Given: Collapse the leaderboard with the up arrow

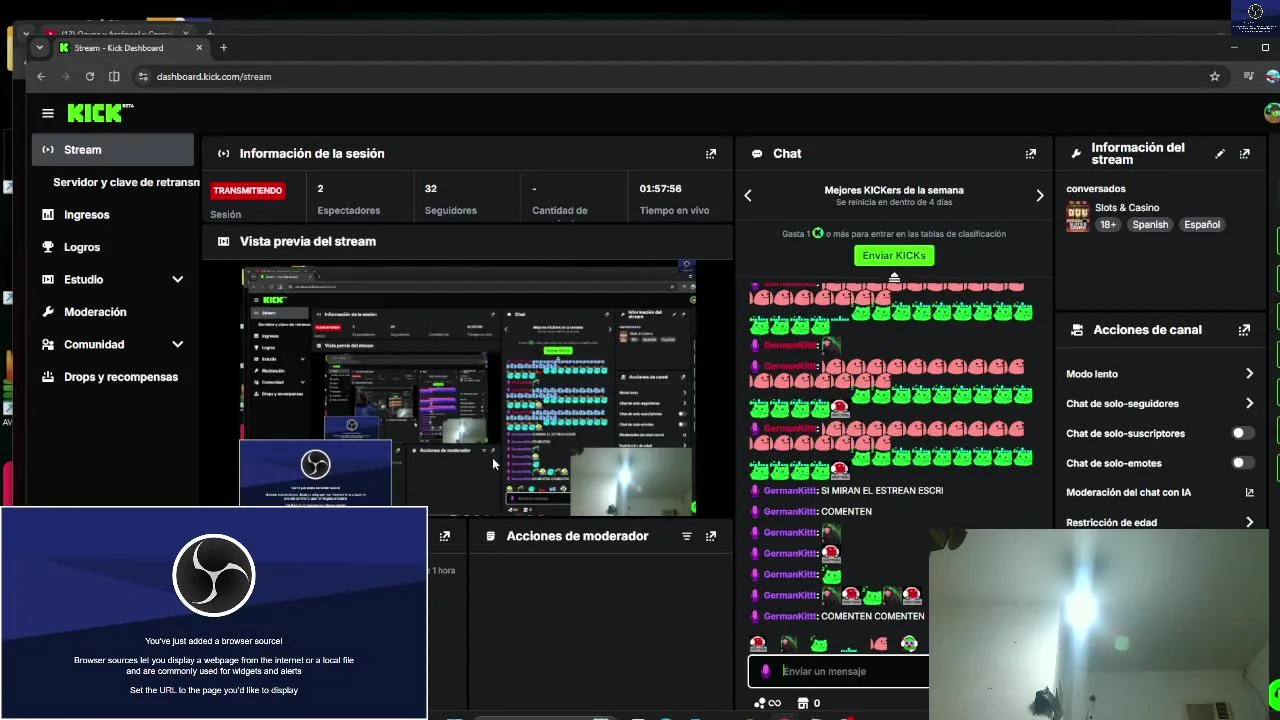Looking at the screenshot, I should click(x=895, y=277).
